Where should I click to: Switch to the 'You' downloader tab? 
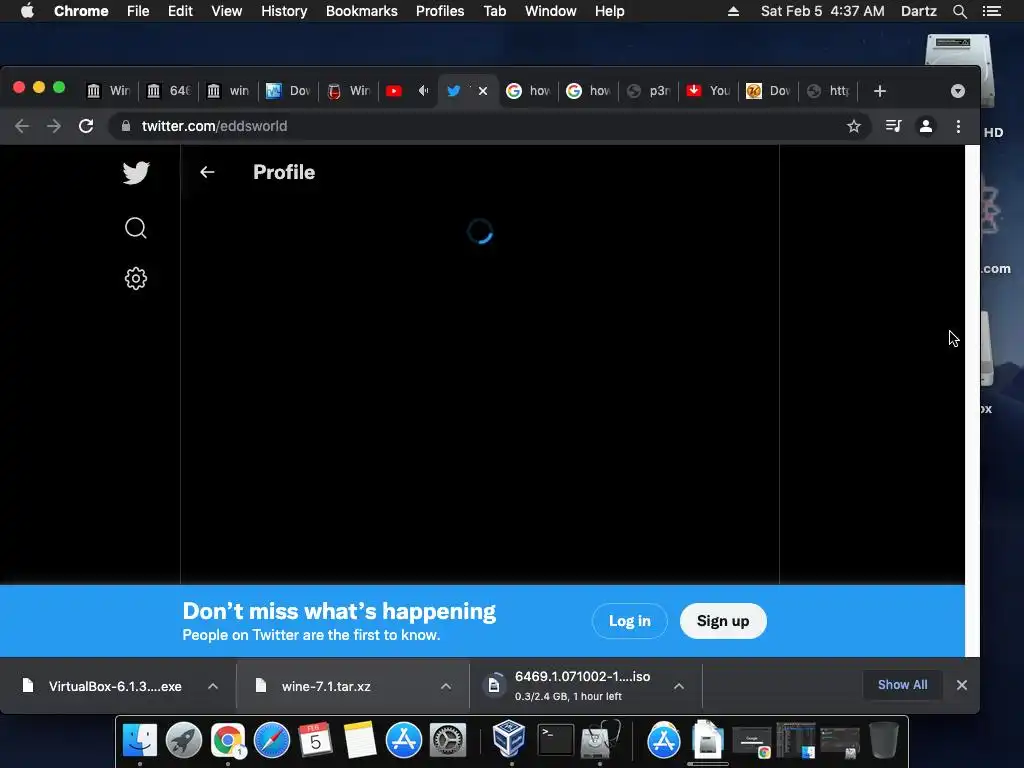[x=710, y=91]
